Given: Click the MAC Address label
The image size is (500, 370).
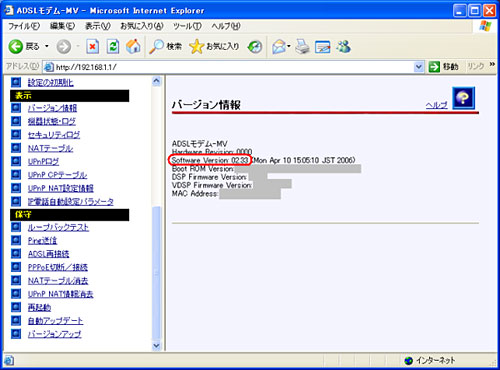Looking at the screenshot, I should (x=195, y=193).
